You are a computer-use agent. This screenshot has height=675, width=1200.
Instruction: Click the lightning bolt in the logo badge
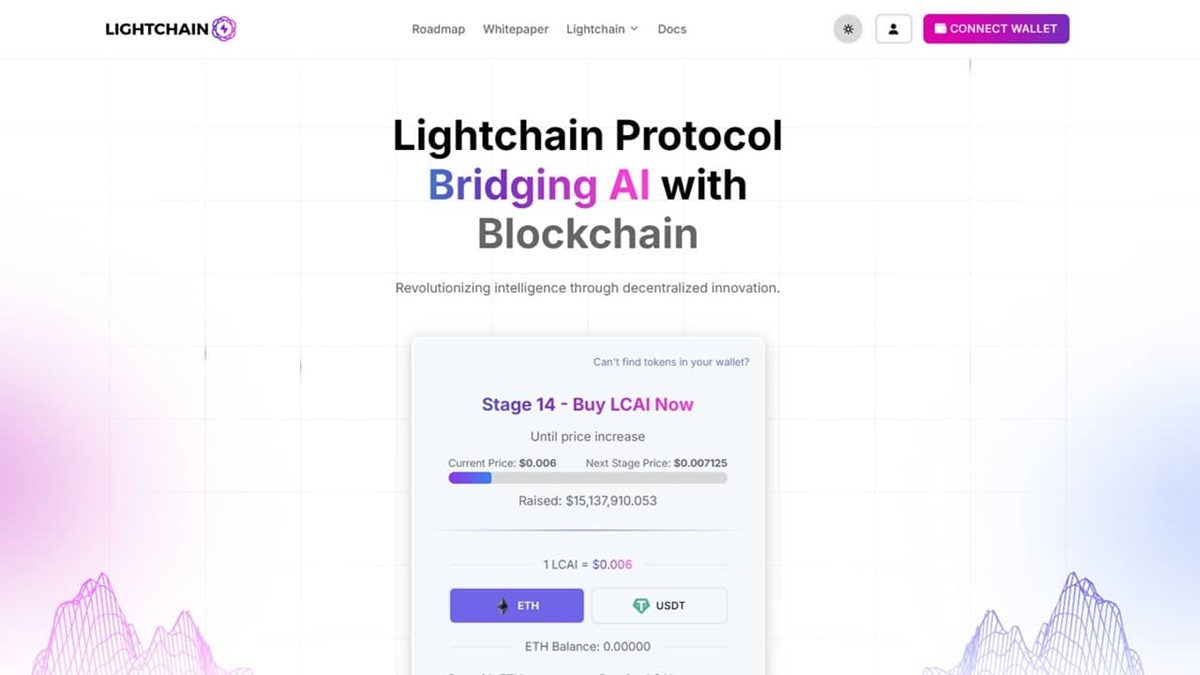click(x=222, y=28)
